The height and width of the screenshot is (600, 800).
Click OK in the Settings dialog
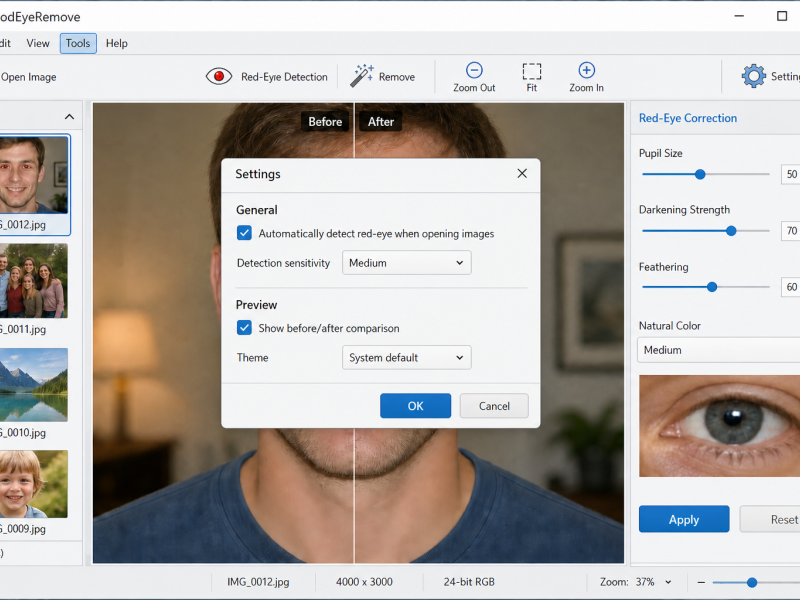tap(415, 406)
